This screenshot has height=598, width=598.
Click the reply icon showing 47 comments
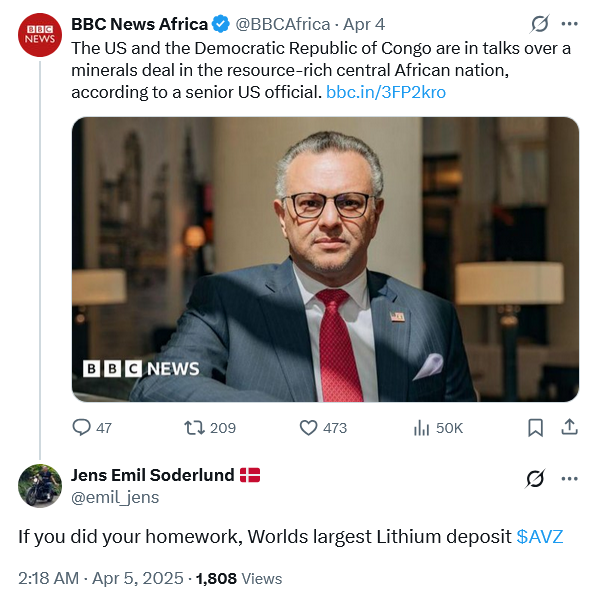point(81,428)
